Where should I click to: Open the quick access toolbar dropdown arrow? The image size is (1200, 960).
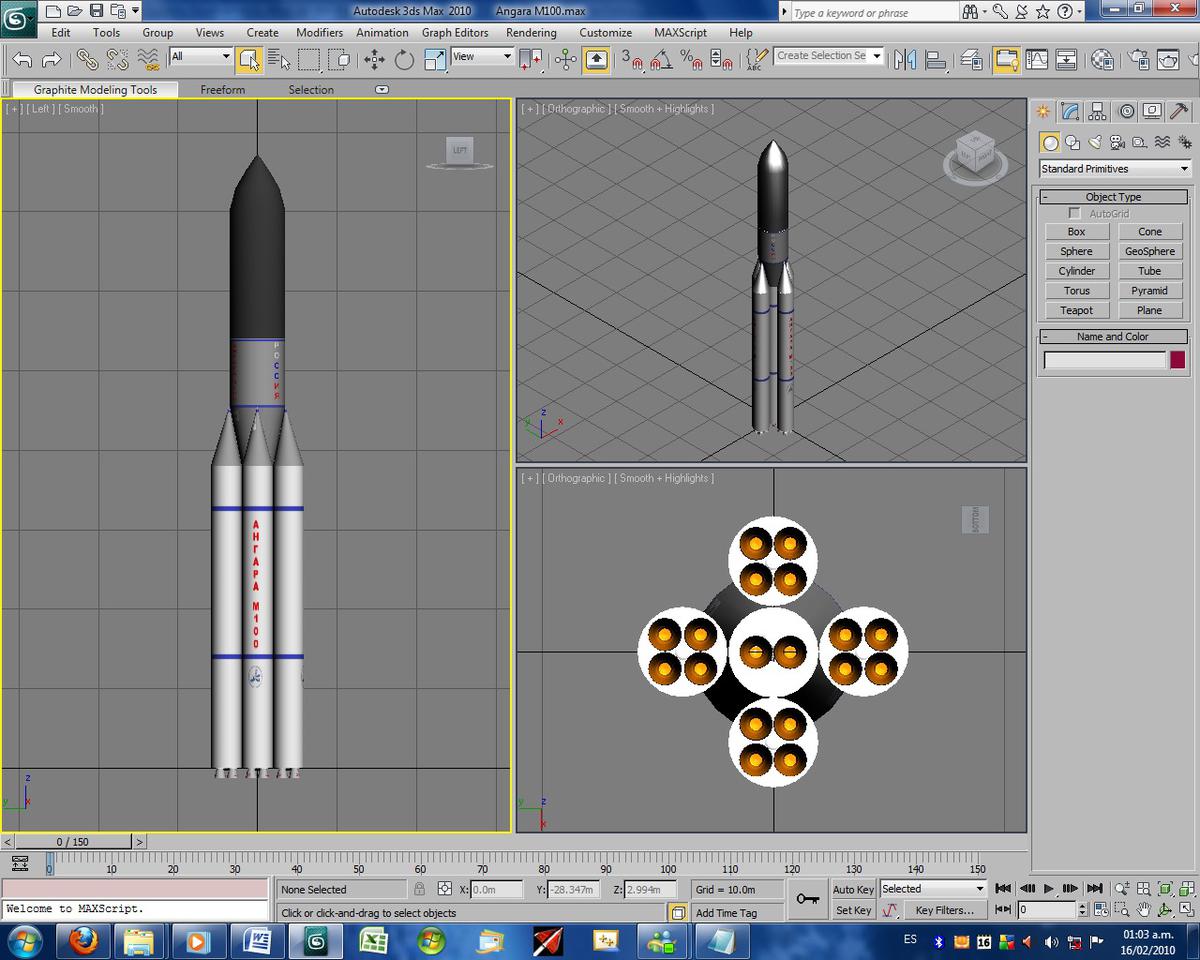(x=135, y=12)
